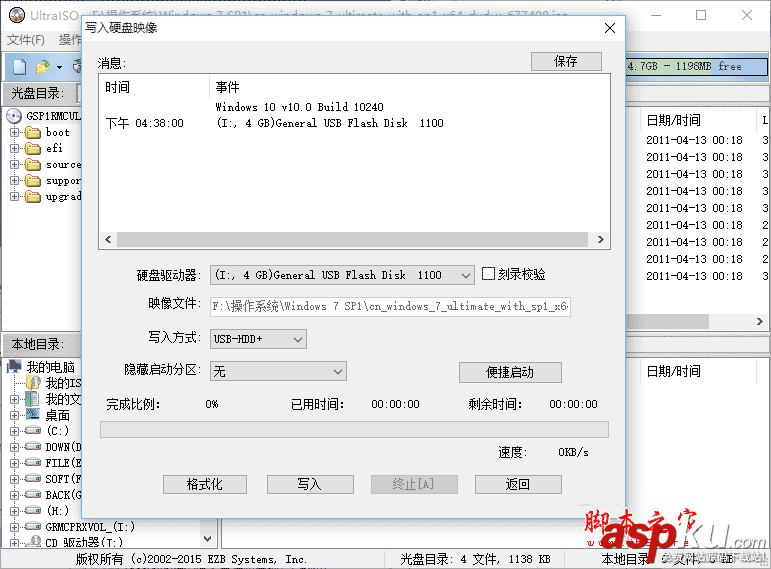The height and width of the screenshot is (569, 771).
Task: Select the sources folder in disc tree
Action: (x=33, y=165)
